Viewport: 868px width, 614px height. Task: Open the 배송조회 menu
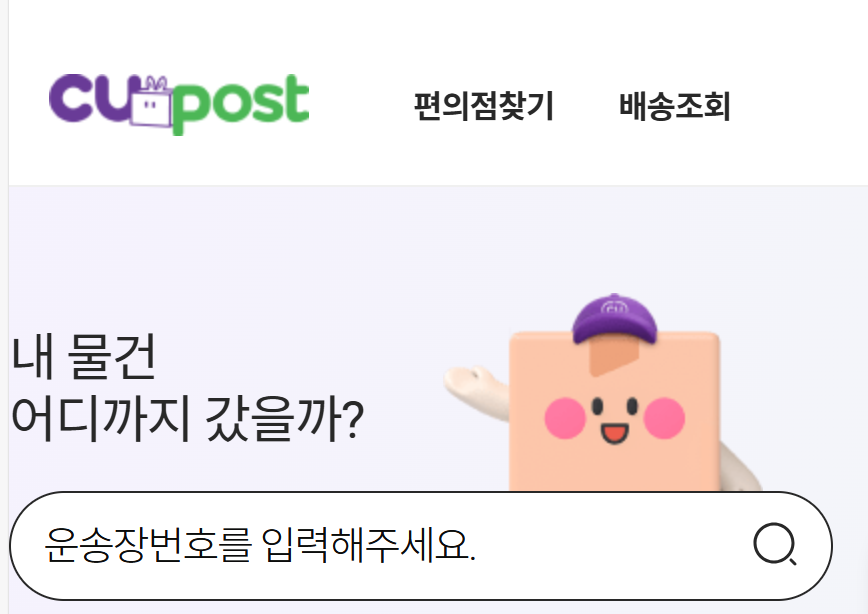[x=675, y=106]
